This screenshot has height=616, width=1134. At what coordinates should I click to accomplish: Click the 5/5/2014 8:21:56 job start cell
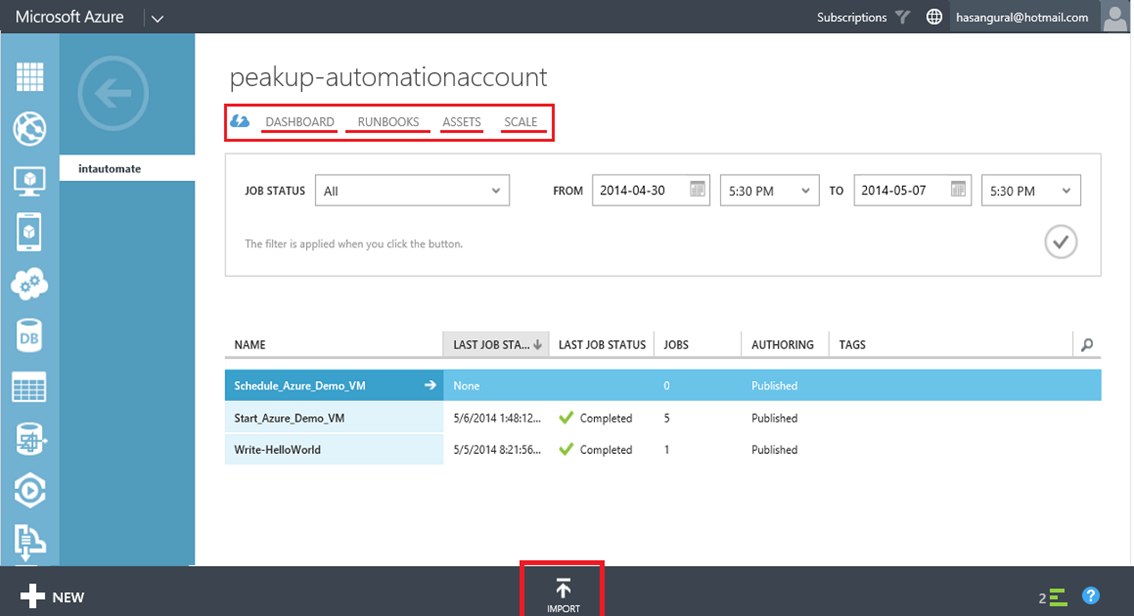click(x=497, y=450)
